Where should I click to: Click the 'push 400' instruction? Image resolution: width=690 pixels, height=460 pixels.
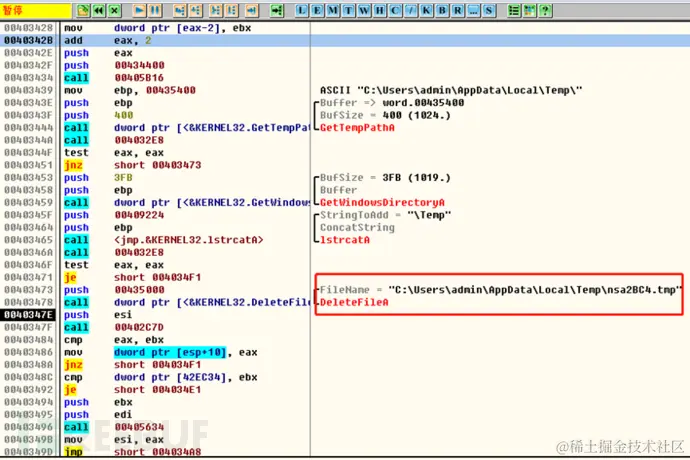pyautogui.click(x=99, y=115)
